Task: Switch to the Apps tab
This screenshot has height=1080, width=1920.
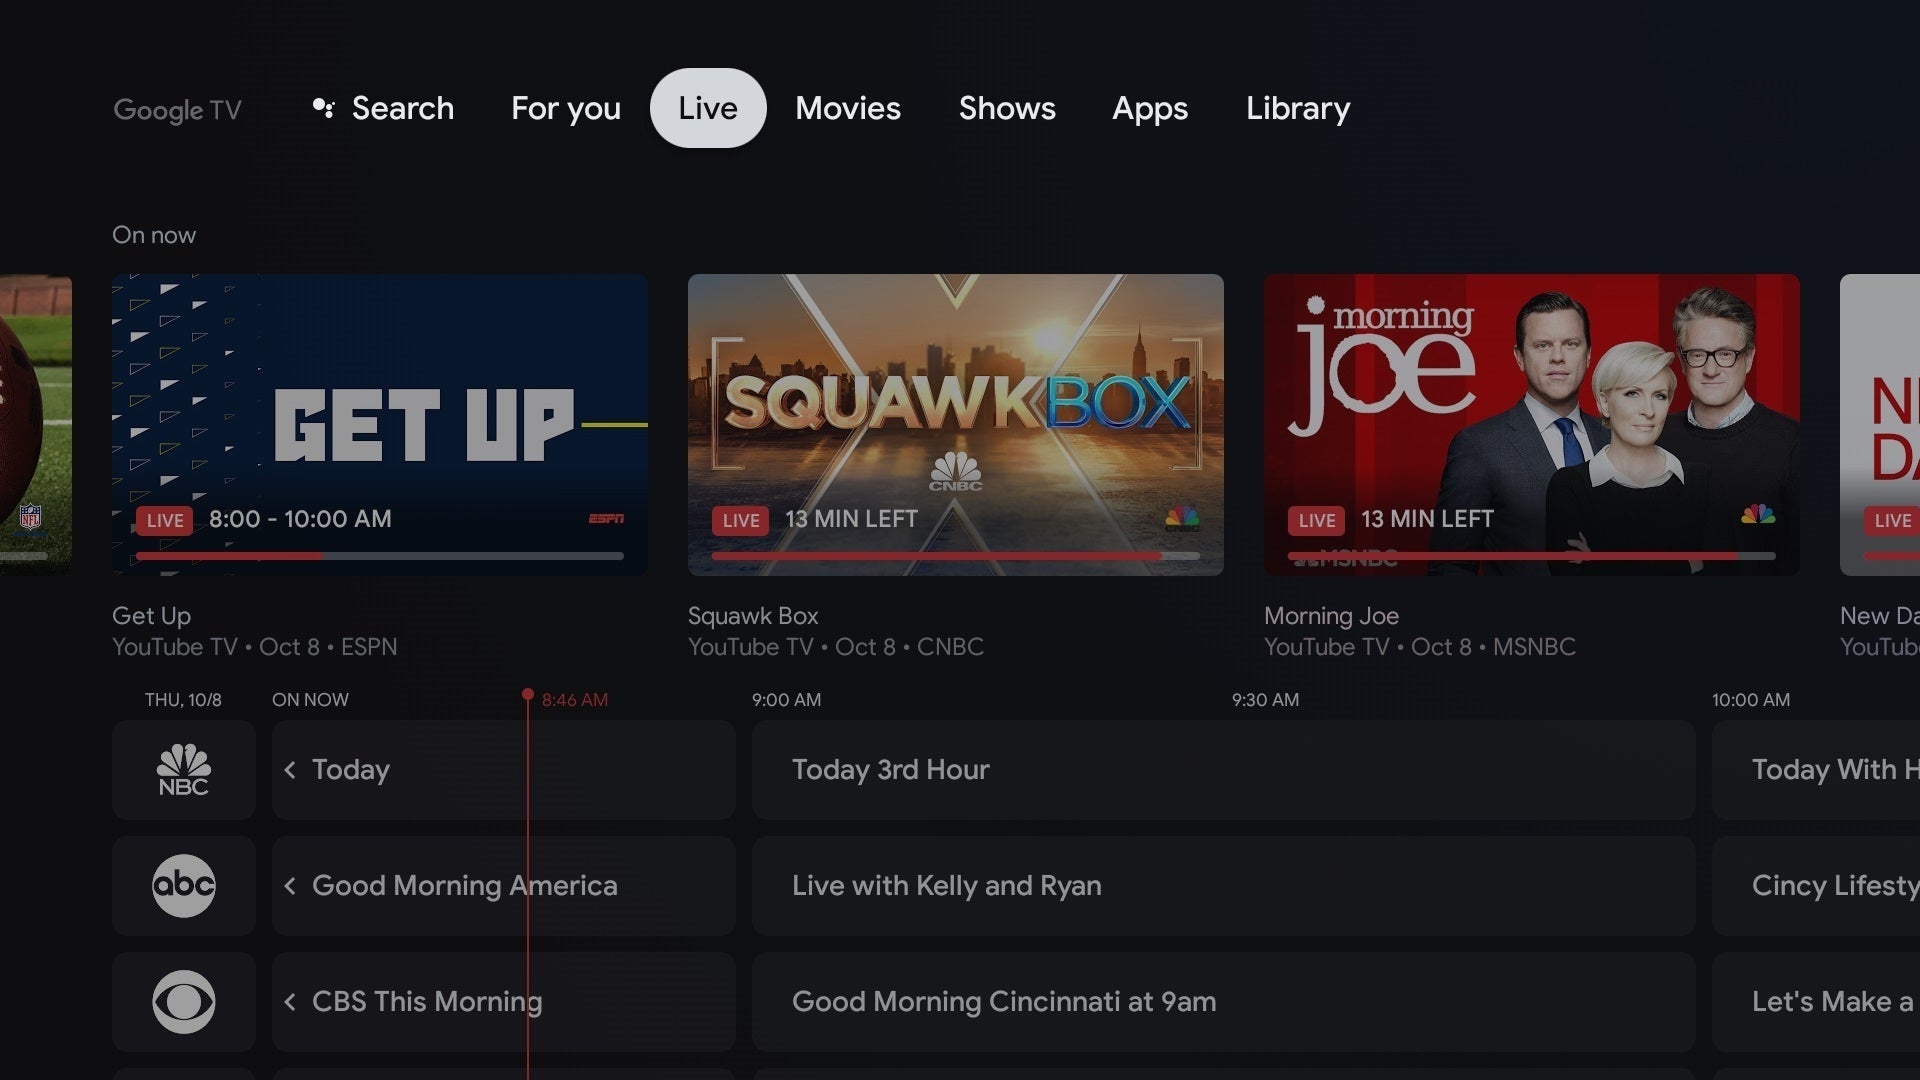Action: pos(1150,108)
